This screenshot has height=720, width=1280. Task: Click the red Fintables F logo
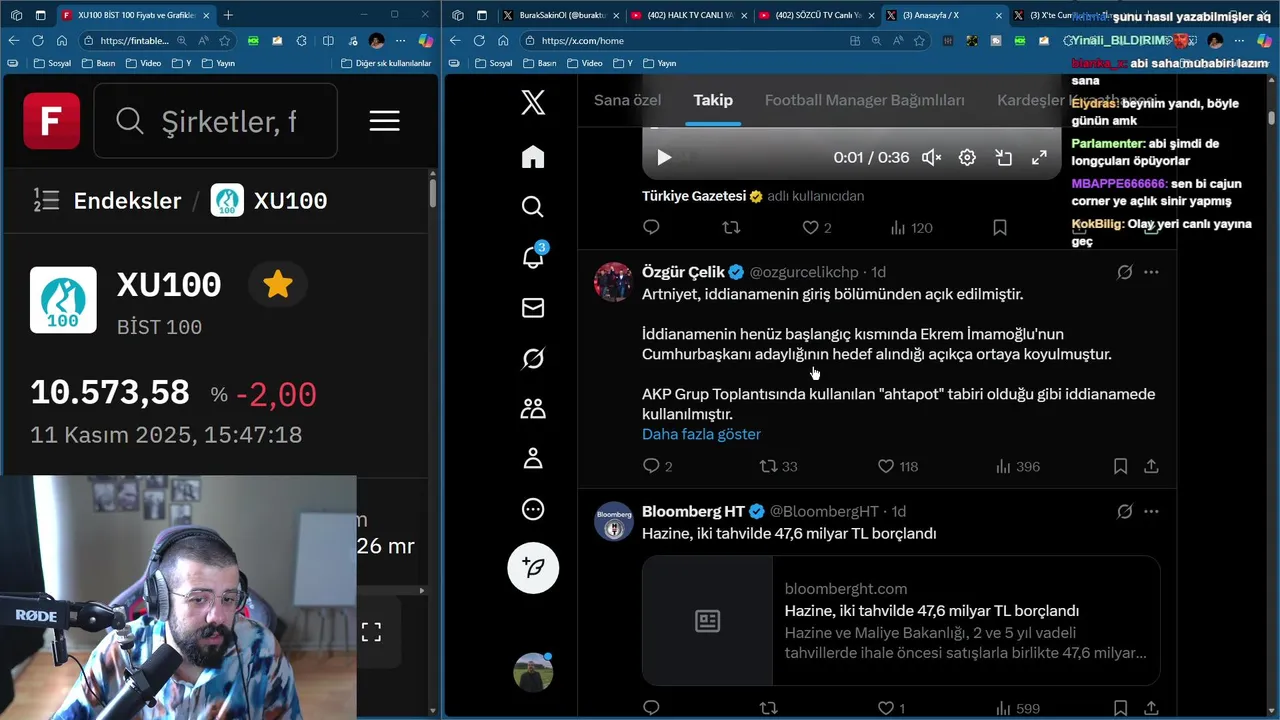(52, 121)
